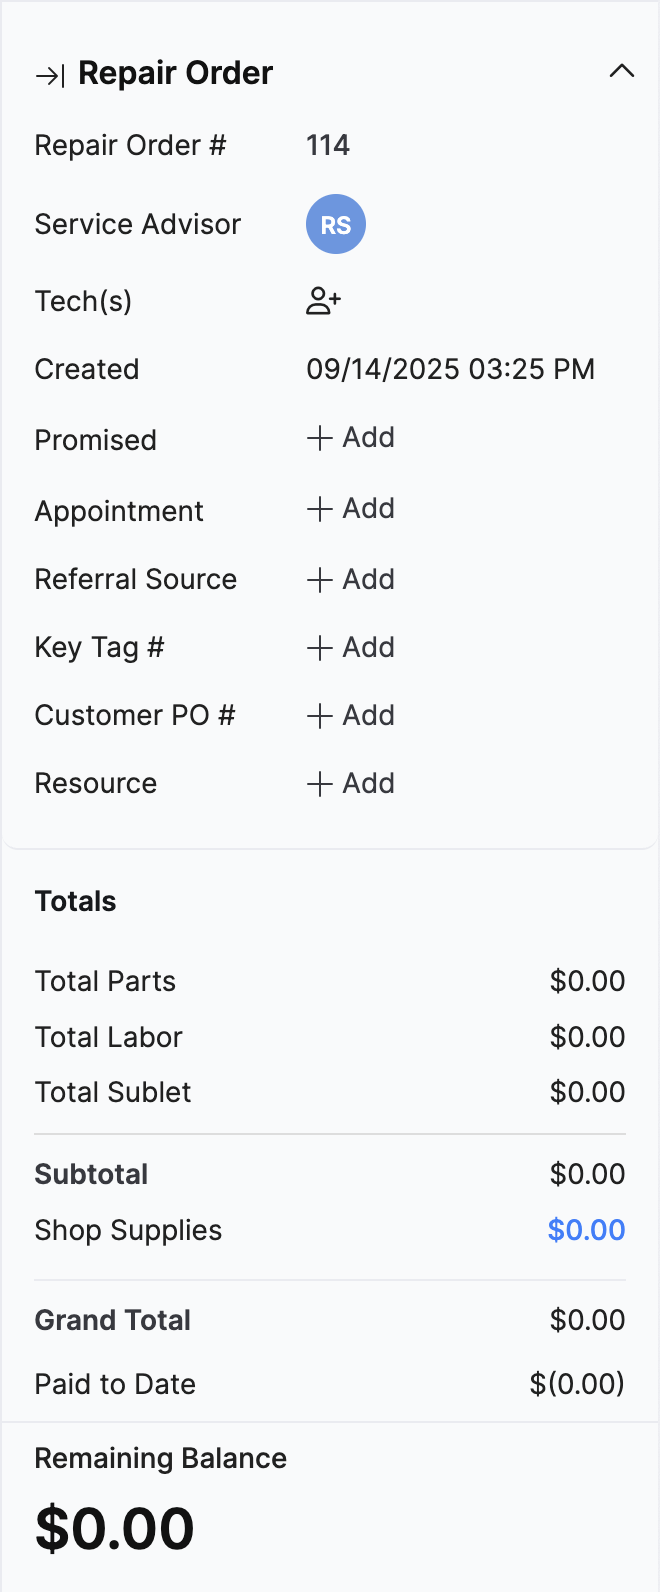
Task: Add a Key Tag number
Action: point(351,647)
